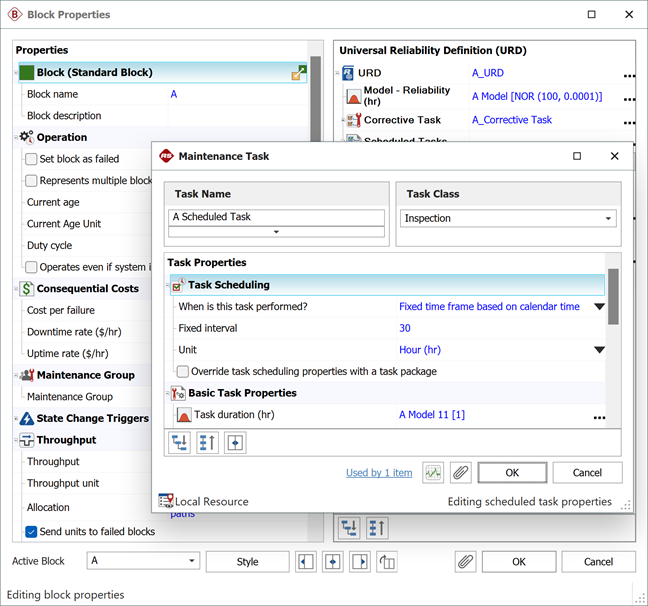Screen dimensions: 648x606
Task: Open the Unit Hour (hr) dropdown arrow
Action: click(599, 350)
